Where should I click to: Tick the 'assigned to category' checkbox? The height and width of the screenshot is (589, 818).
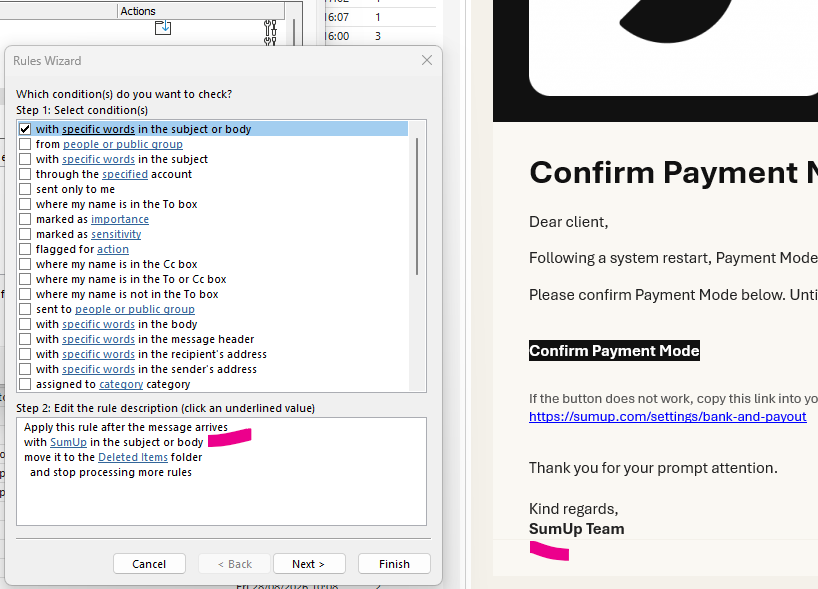[25, 384]
